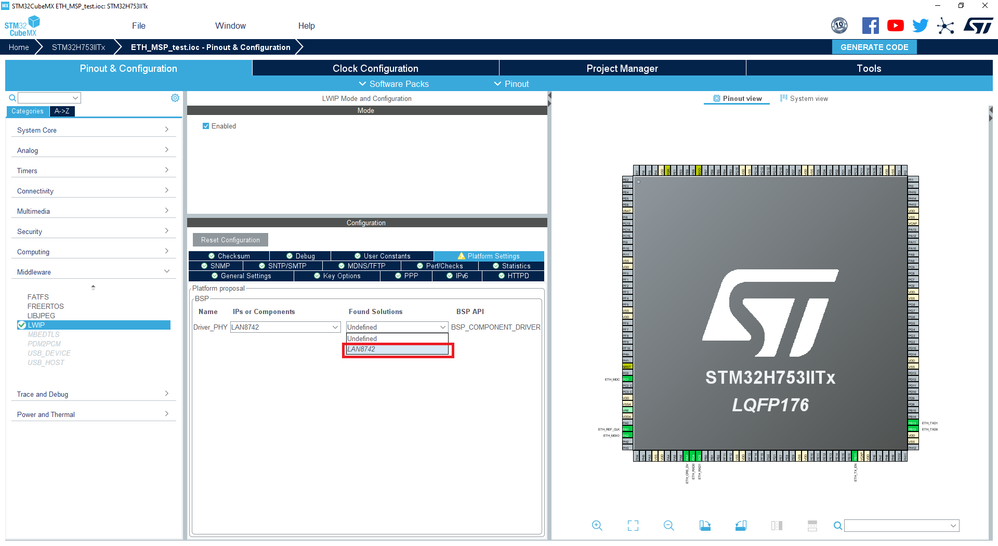This screenshot has height=546, width=998.
Task: Expand the Connectivity category
Action: point(93,191)
